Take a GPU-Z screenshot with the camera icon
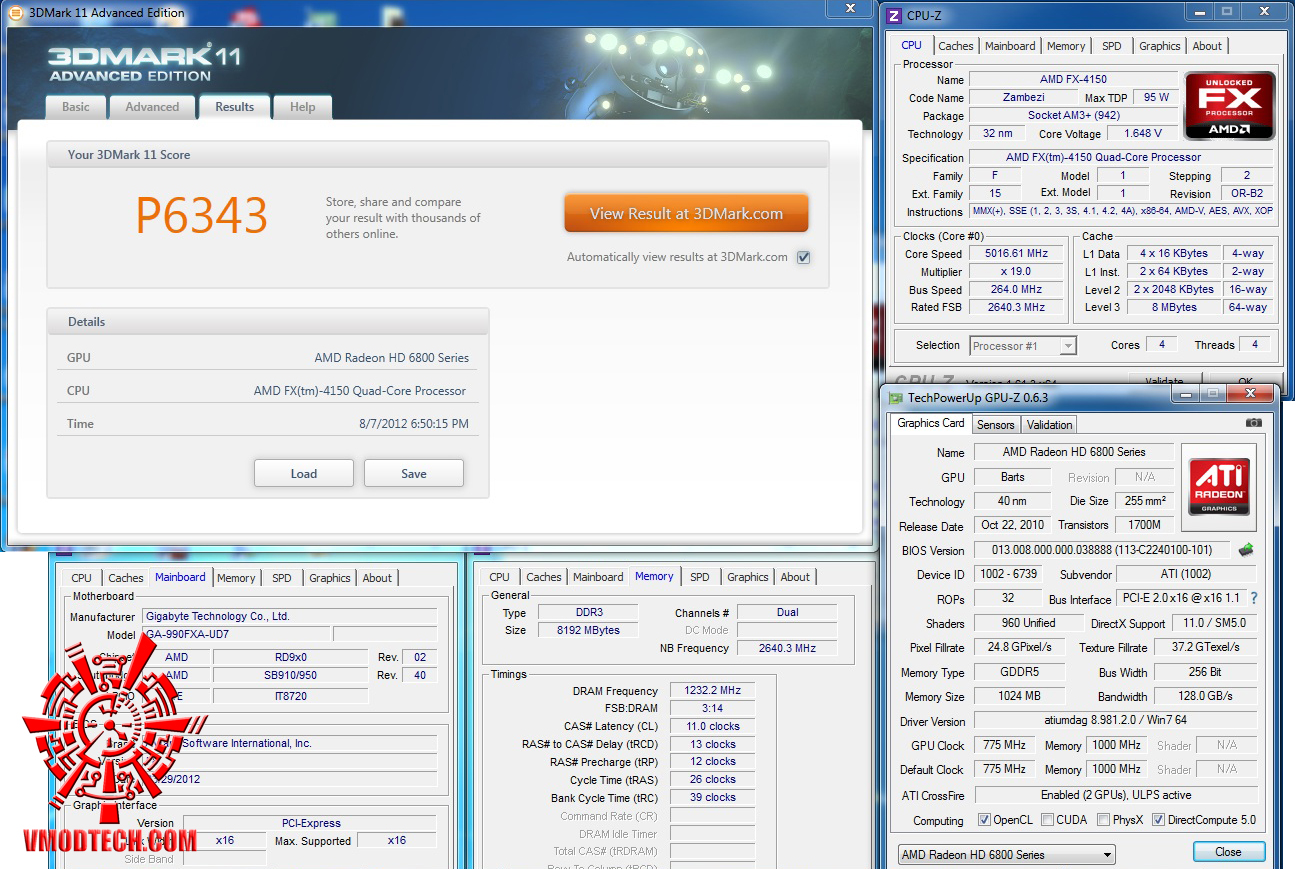 [1254, 423]
